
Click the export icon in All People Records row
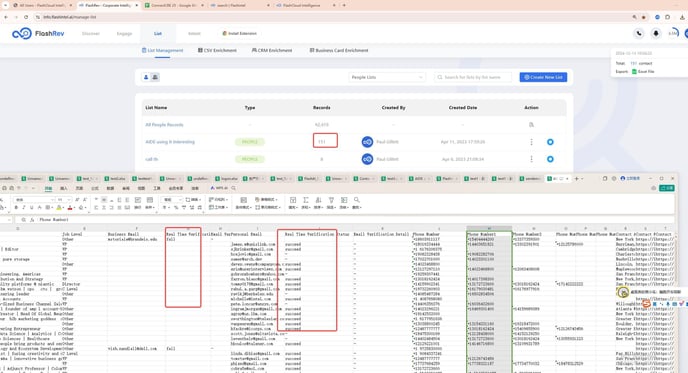[x=531, y=125]
